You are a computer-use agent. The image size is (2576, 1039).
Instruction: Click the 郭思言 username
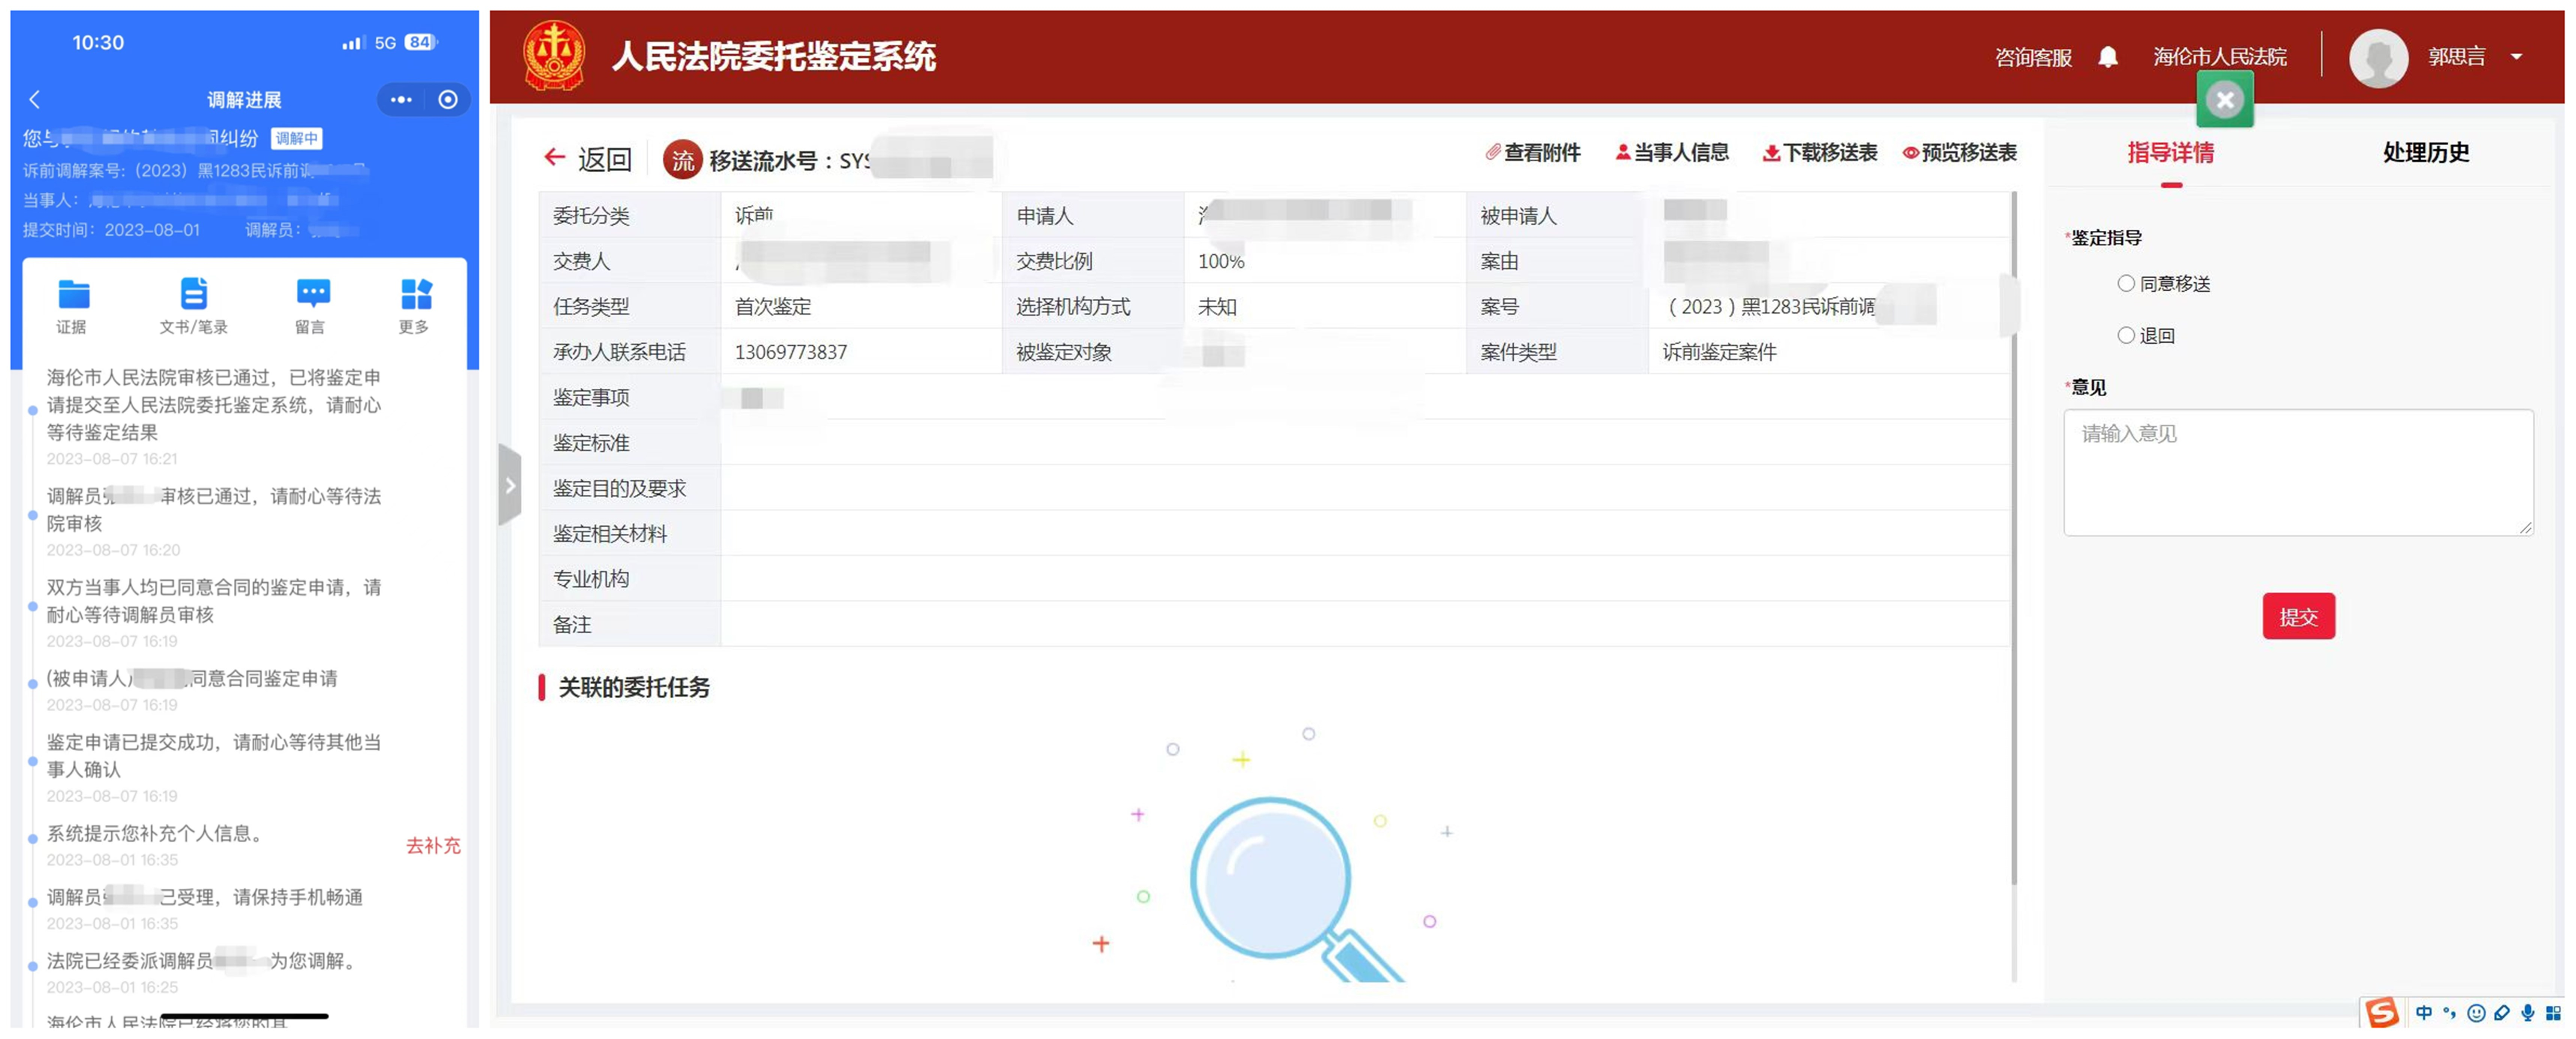2456,57
